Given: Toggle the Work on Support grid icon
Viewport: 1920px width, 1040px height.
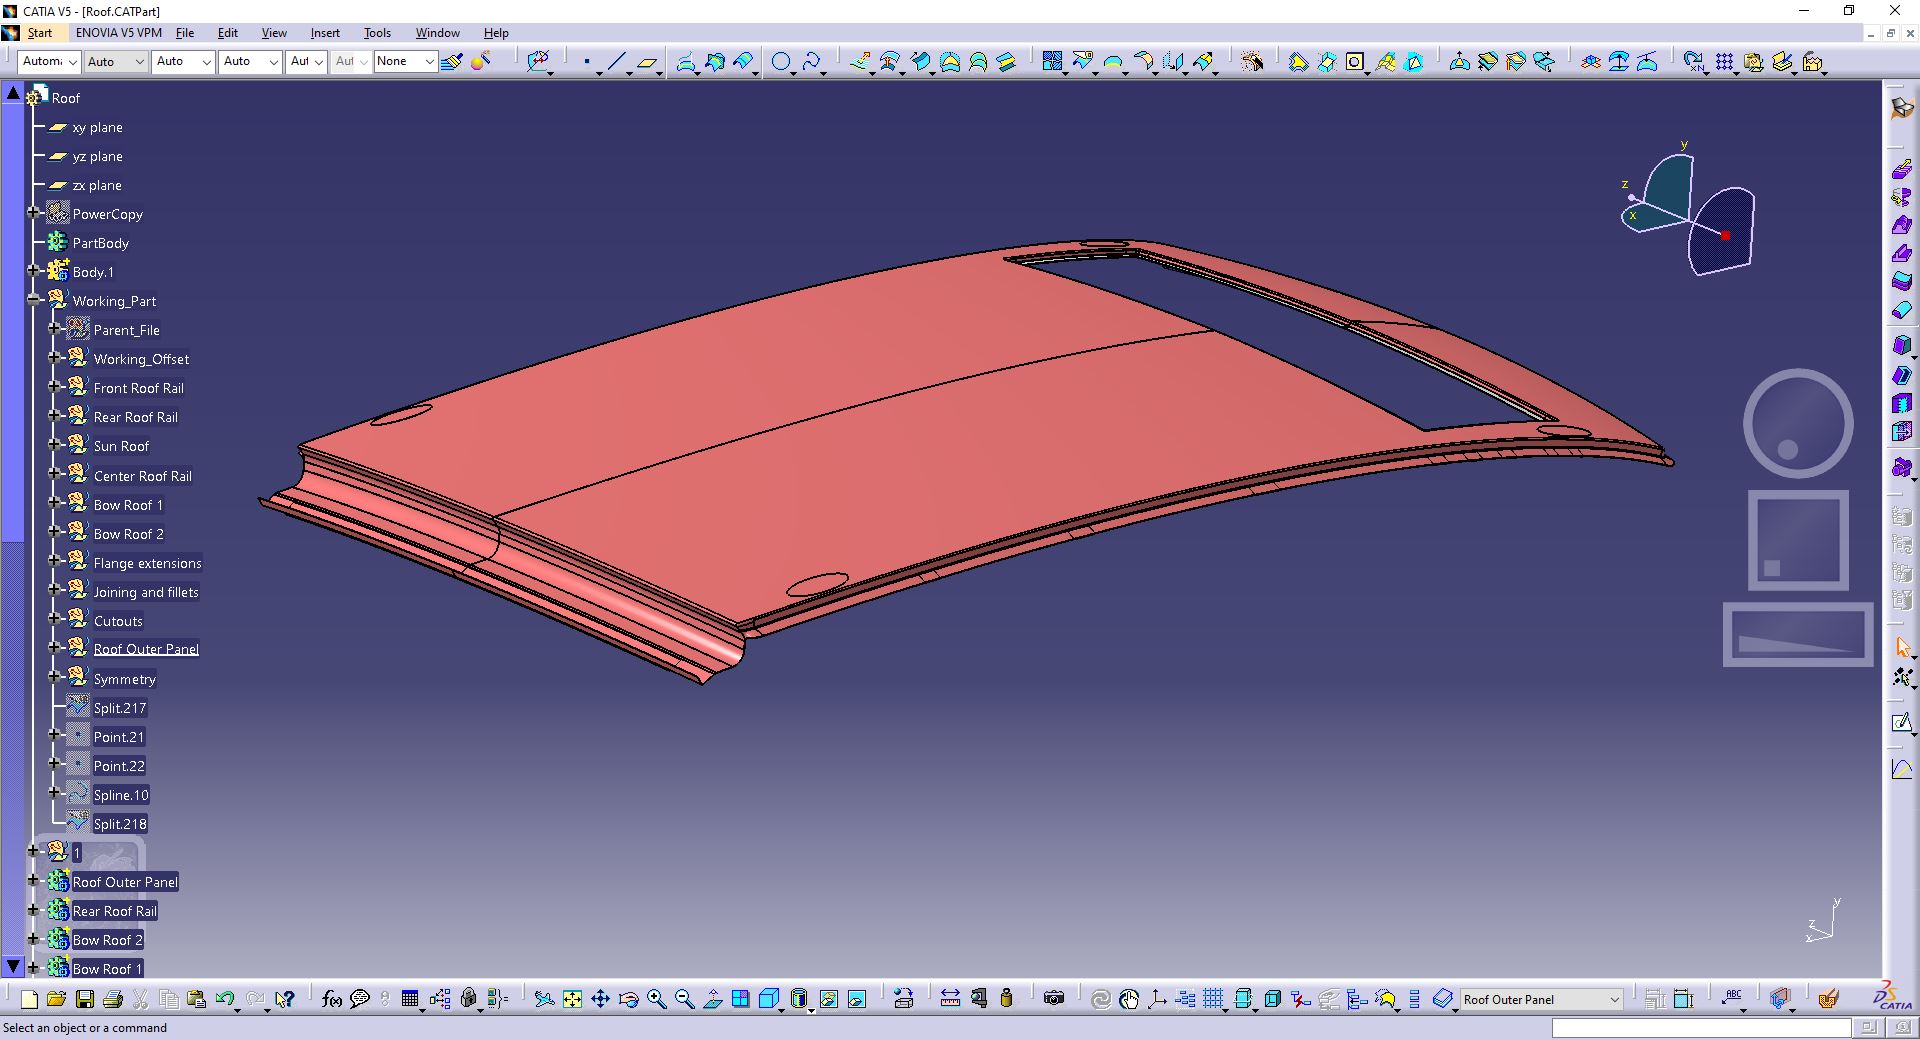Looking at the screenshot, I should click(1213, 999).
